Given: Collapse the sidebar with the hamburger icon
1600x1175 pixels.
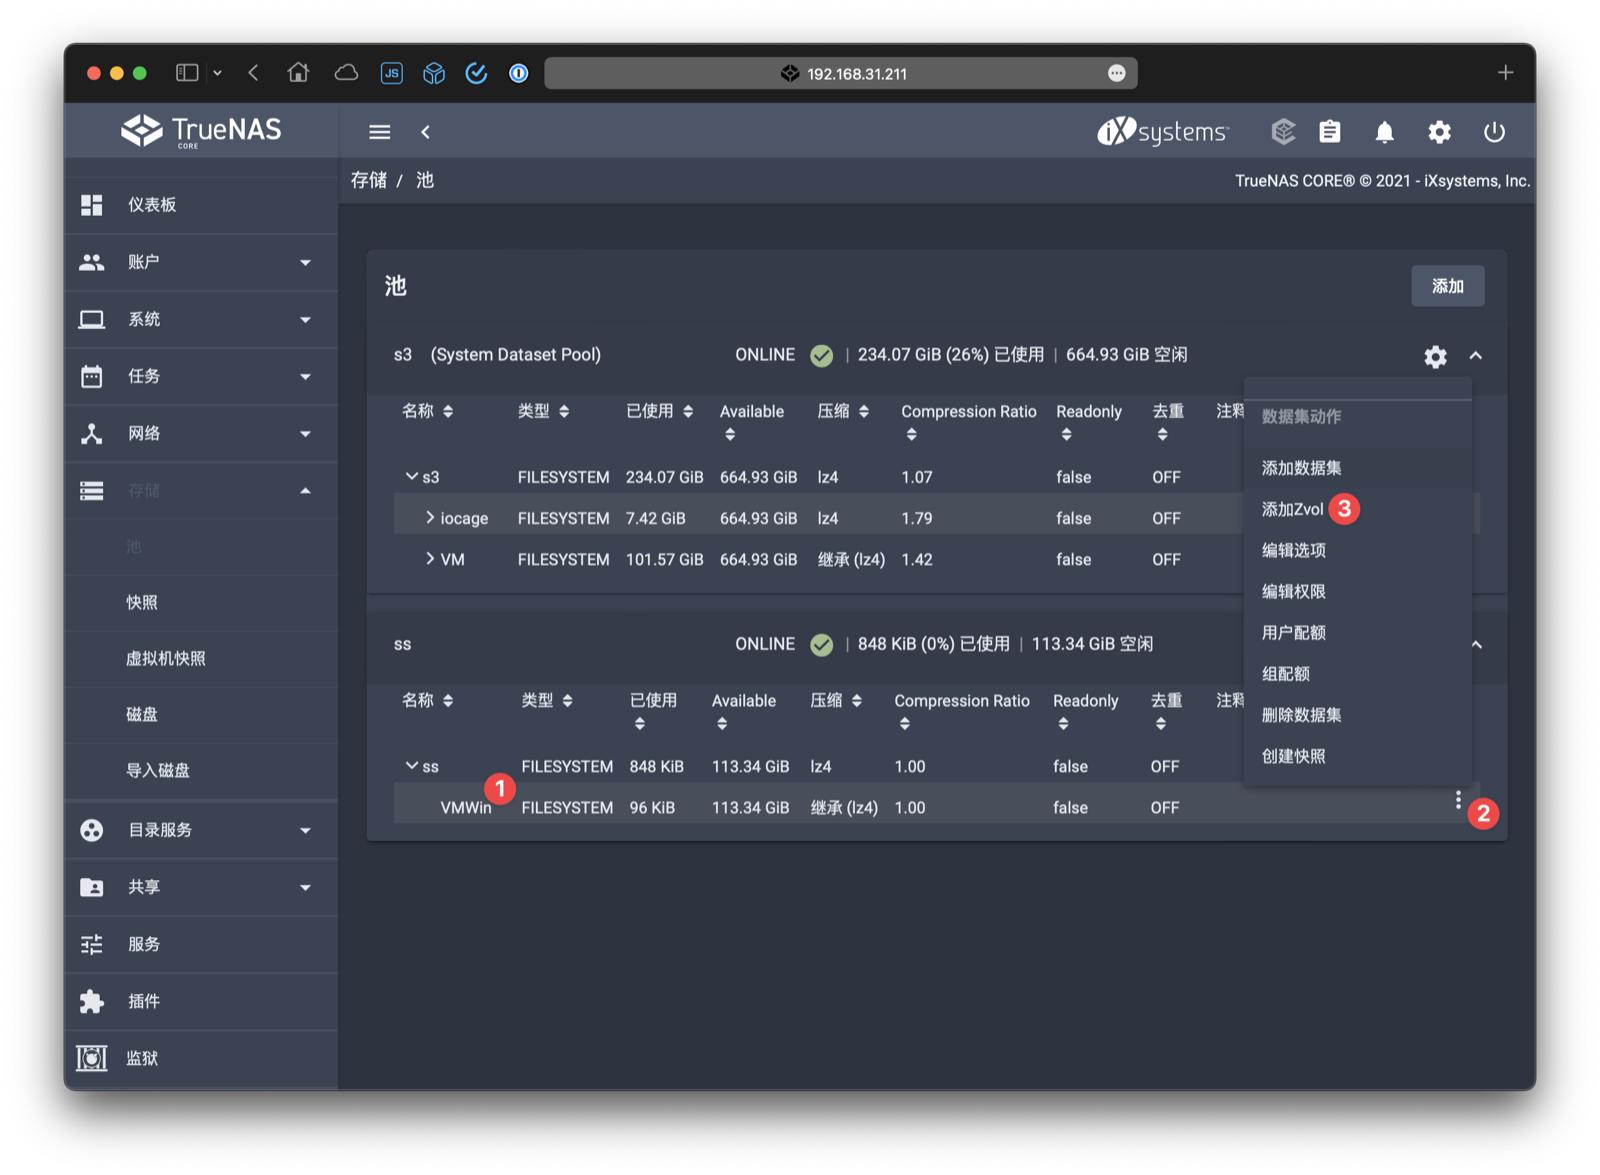Looking at the screenshot, I should point(378,131).
